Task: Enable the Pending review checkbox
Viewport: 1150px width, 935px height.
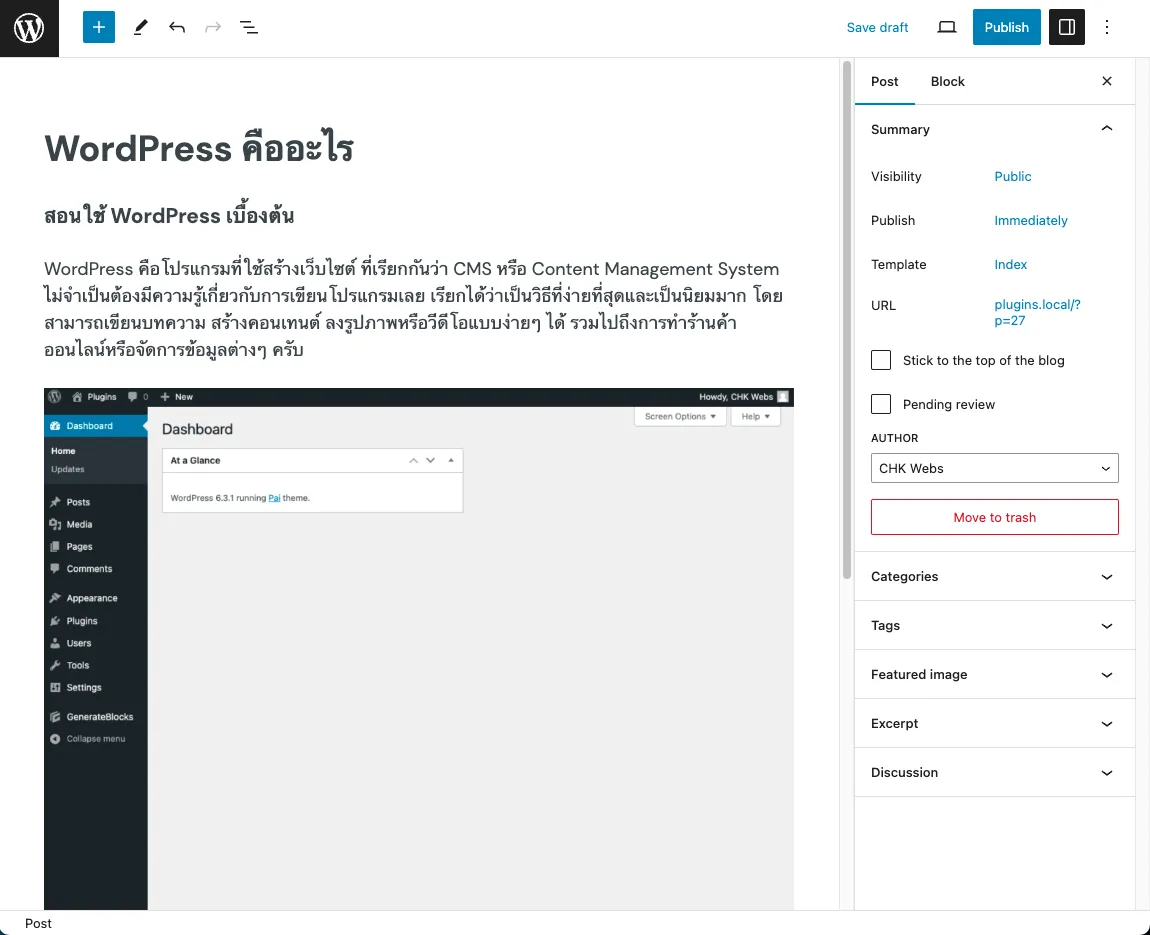Action: point(881,404)
